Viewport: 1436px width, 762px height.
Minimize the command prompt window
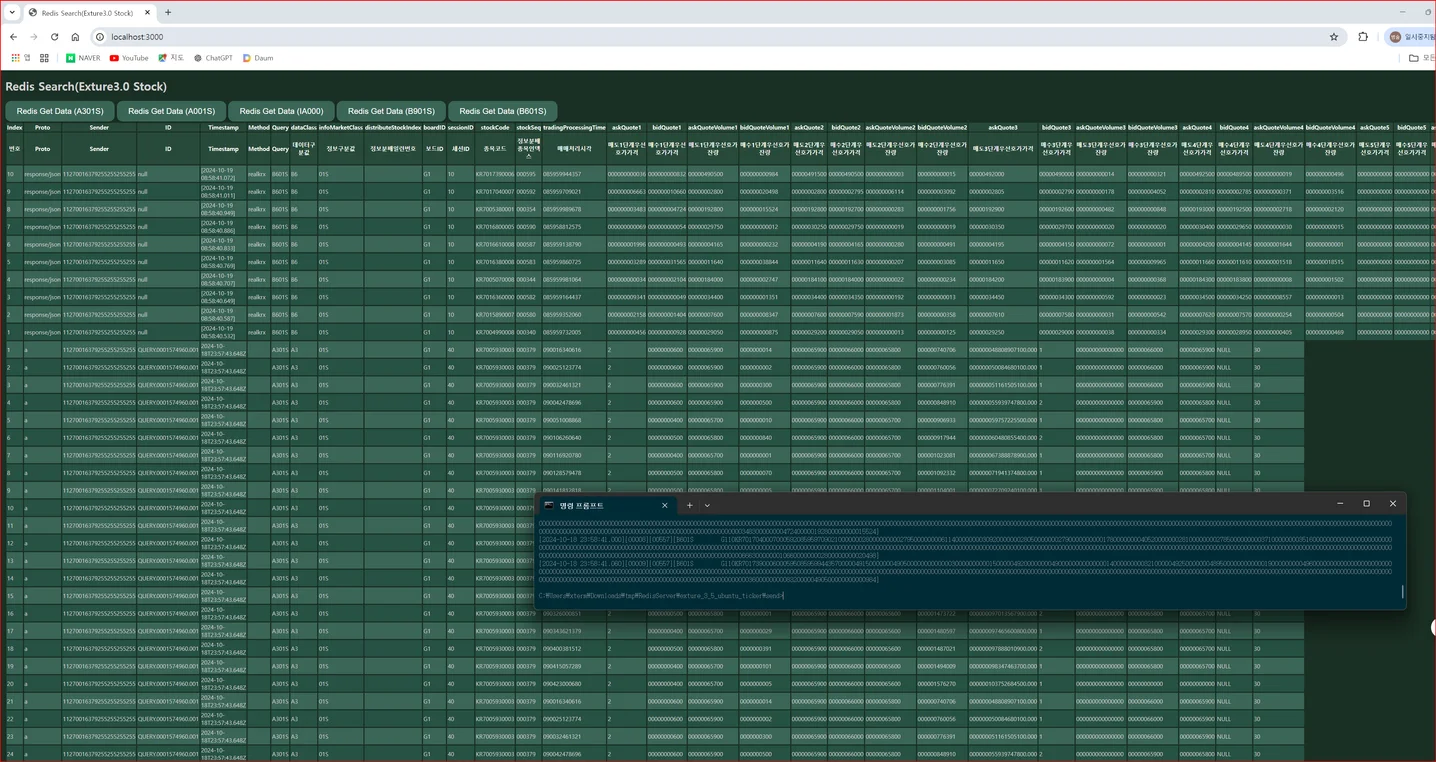click(1340, 504)
